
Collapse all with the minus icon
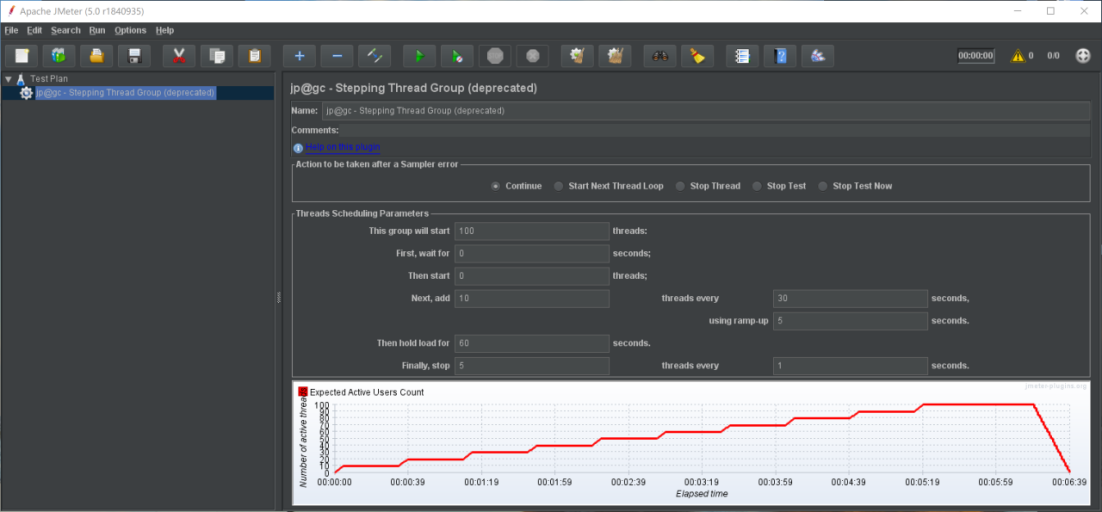[x=337, y=55]
